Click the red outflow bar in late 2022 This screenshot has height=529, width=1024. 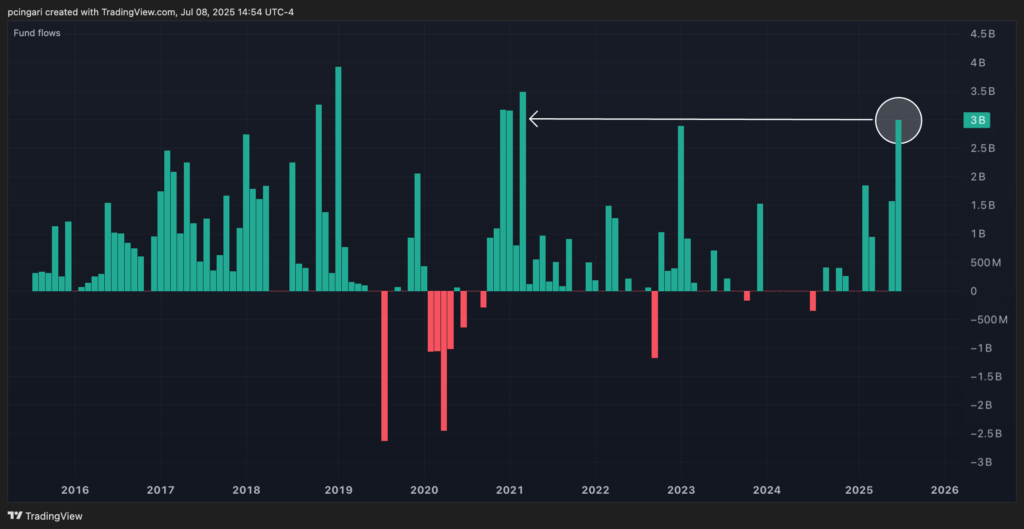point(655,324)
